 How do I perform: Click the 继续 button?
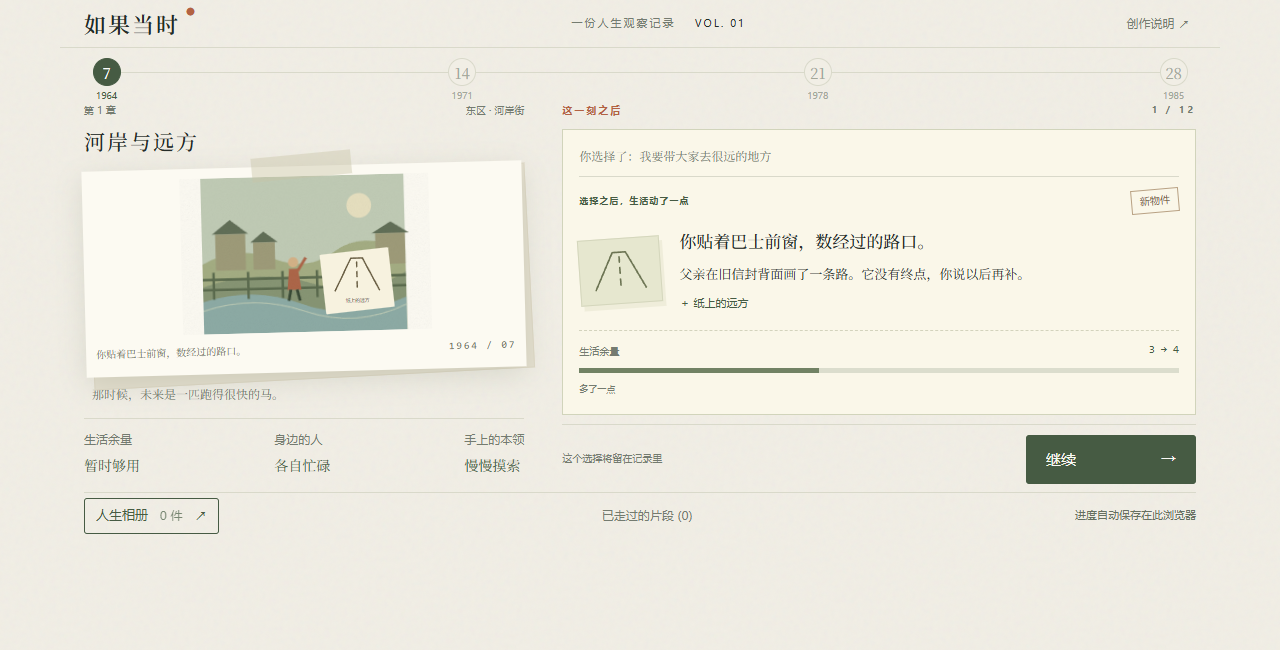[1111, 459]
